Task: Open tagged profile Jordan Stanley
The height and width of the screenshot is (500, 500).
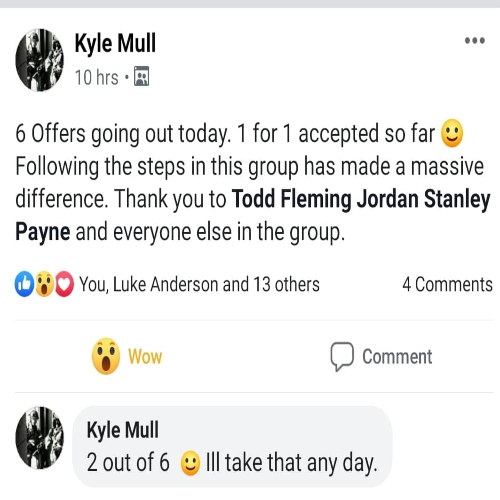Action: [423, 199]
